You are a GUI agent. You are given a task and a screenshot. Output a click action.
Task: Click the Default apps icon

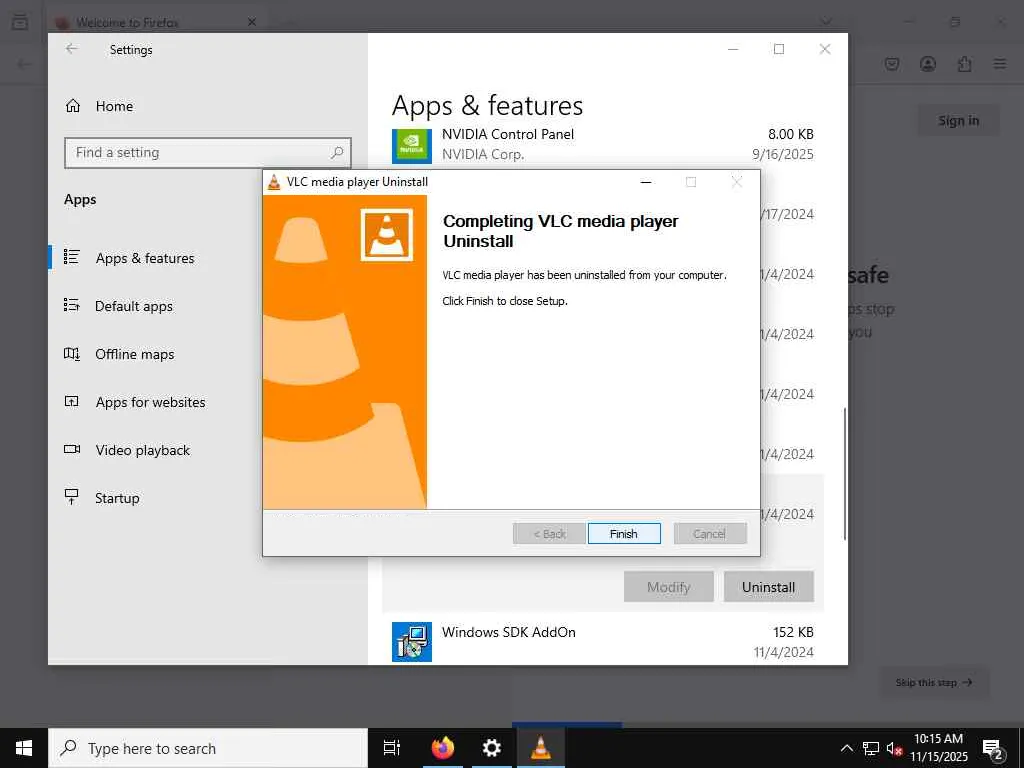[72, 305]
